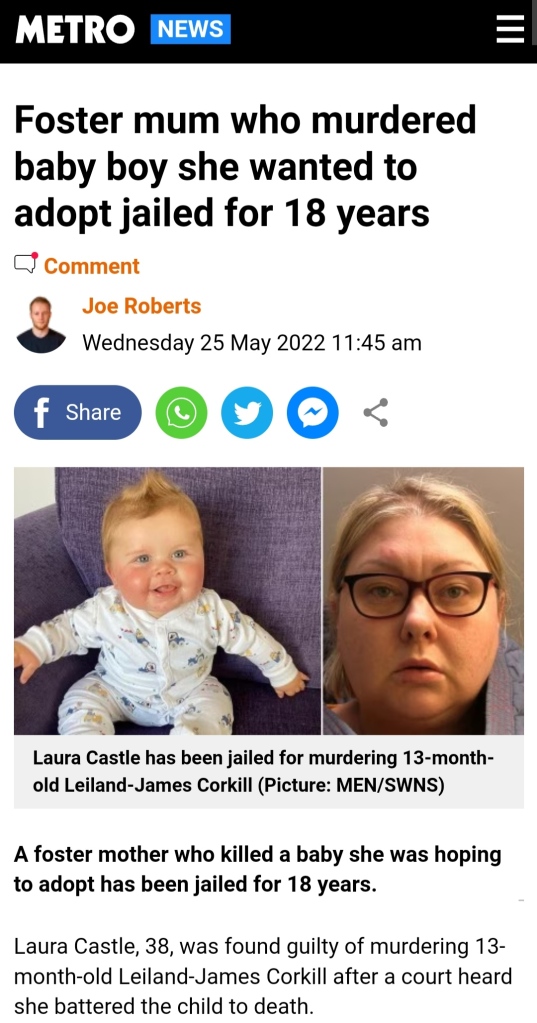This screenshot has height=1023, width=537.
Task: Click the paragraph starting Laura Castle, 38
Action: pyautogui.click(x=263, y=976)
